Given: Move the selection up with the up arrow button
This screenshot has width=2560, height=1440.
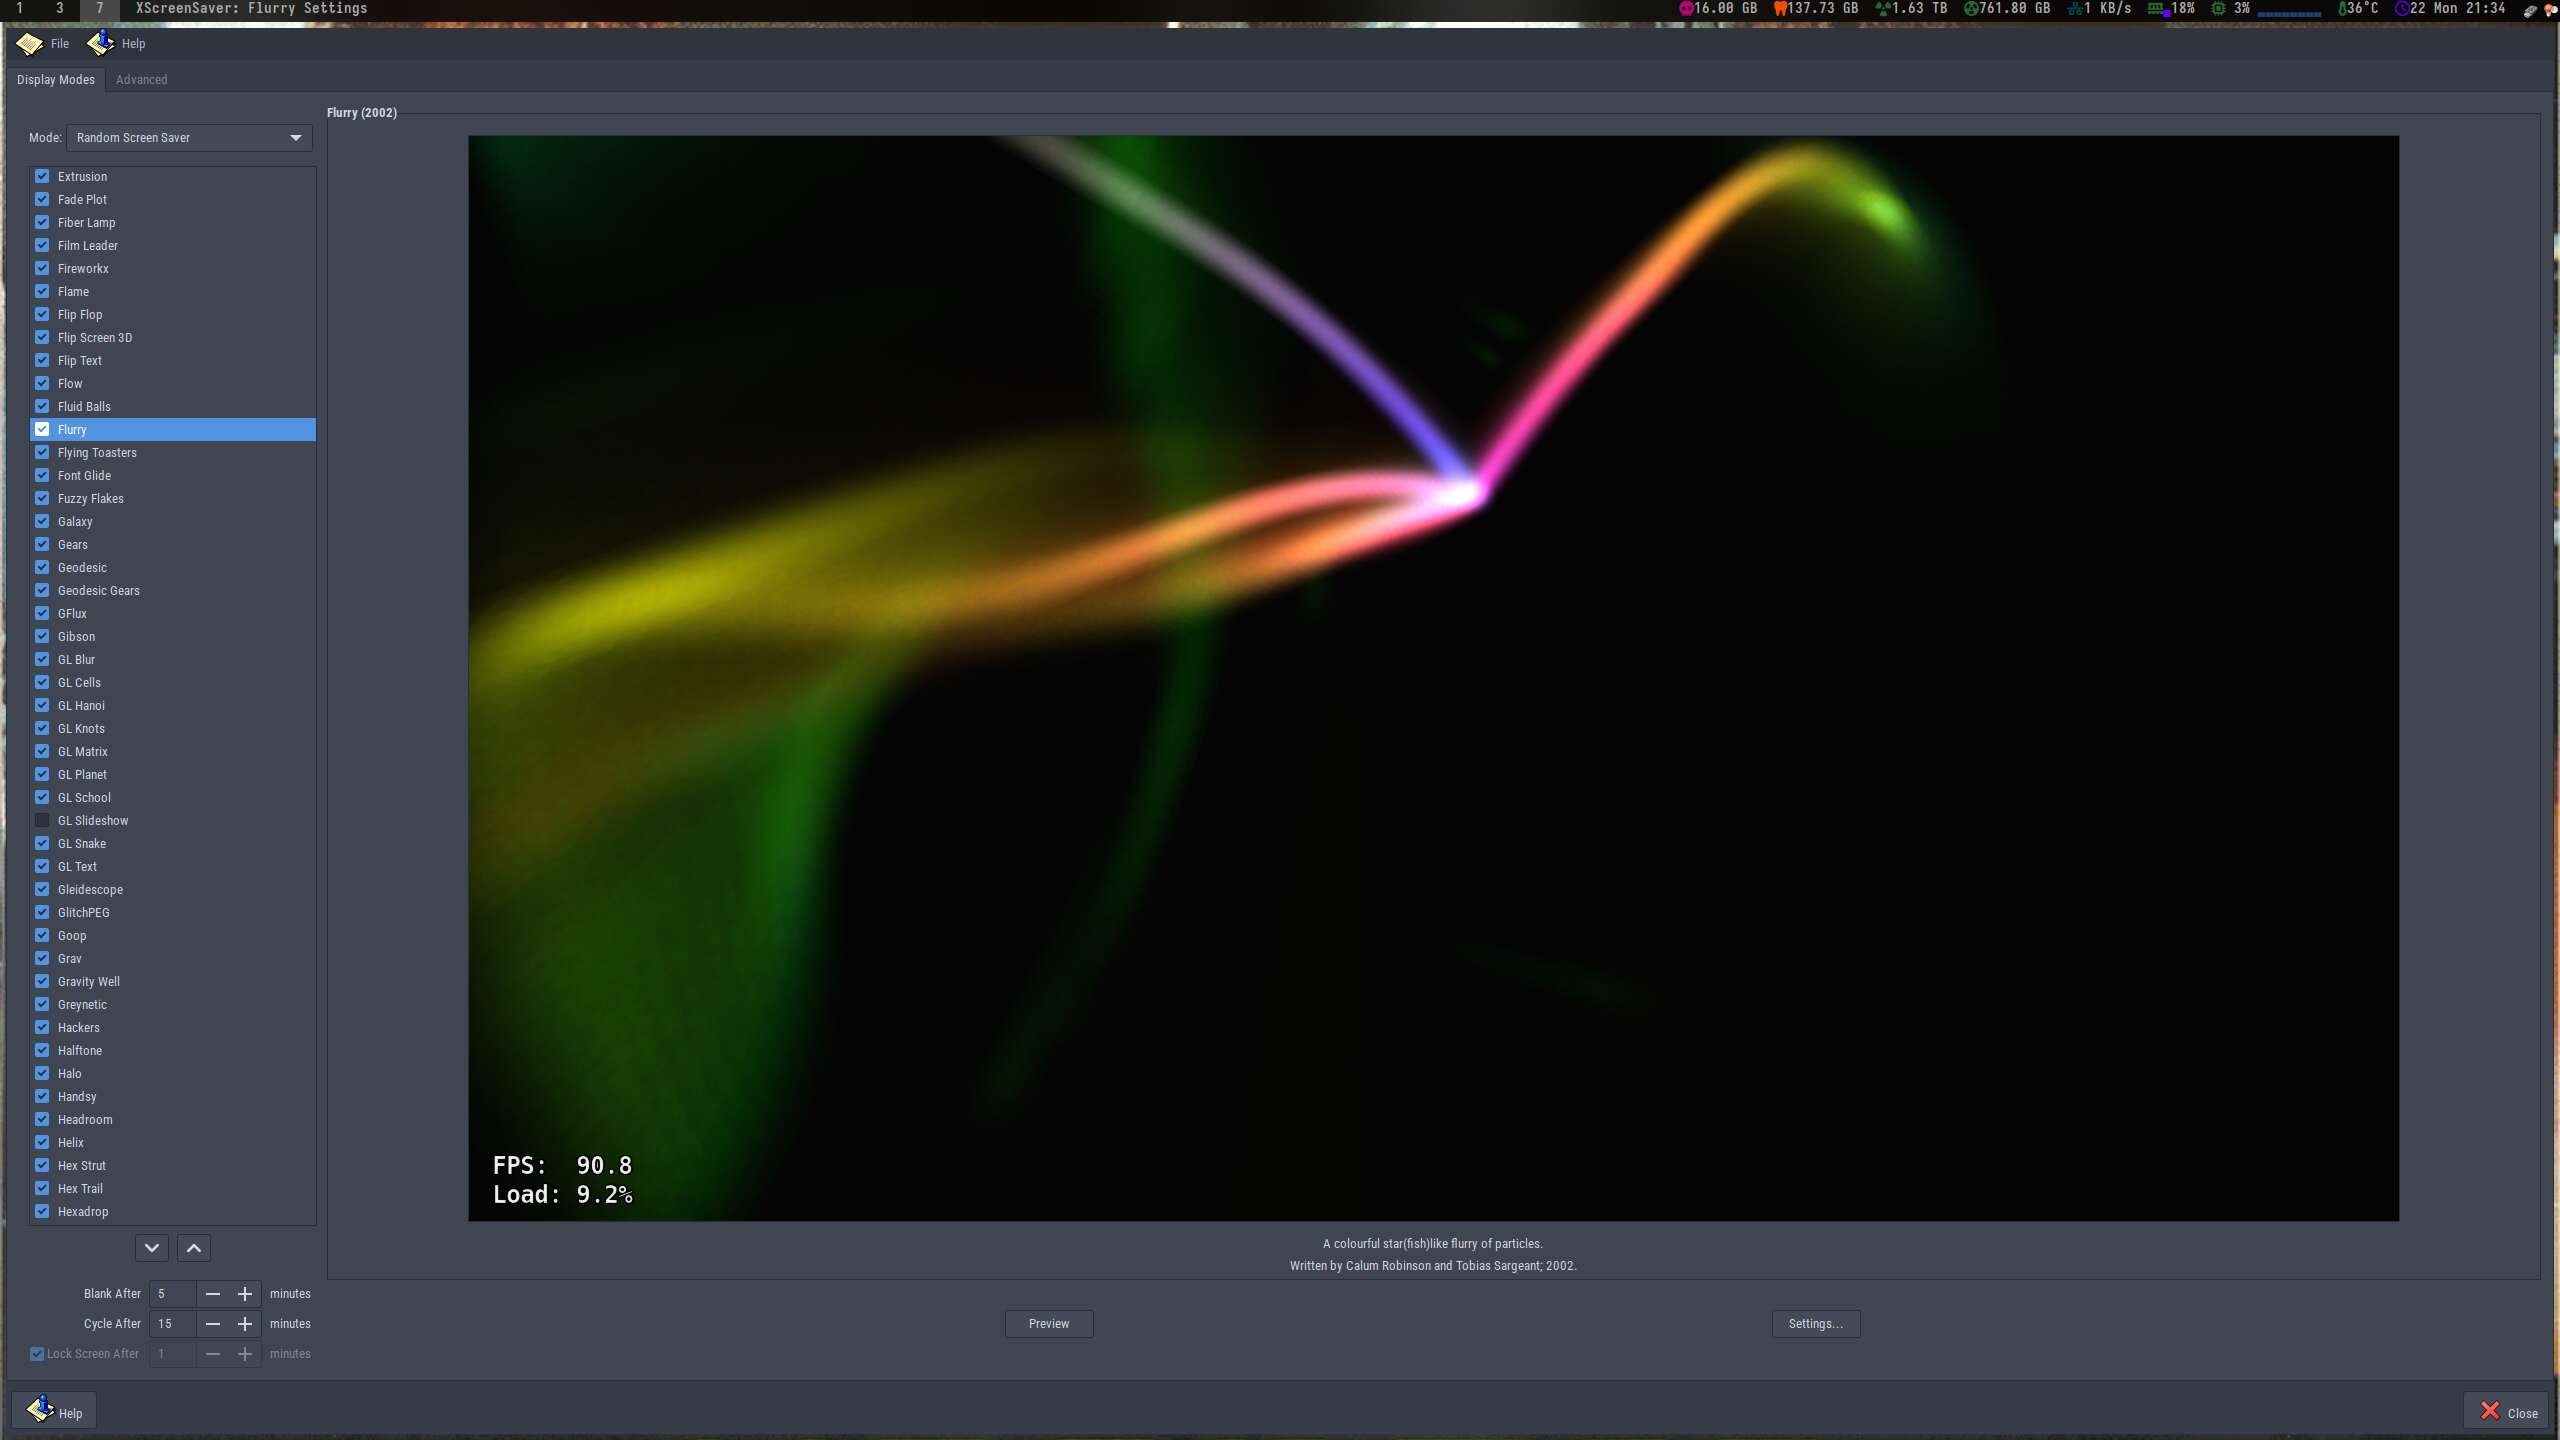Looking at the screenshot, I should tap(194, 1248).
